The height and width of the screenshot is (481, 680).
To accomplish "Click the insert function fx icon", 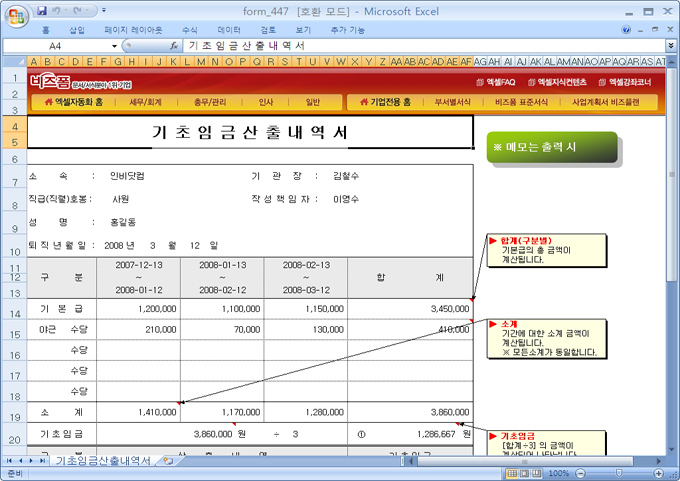I will [x=174, y=46].
